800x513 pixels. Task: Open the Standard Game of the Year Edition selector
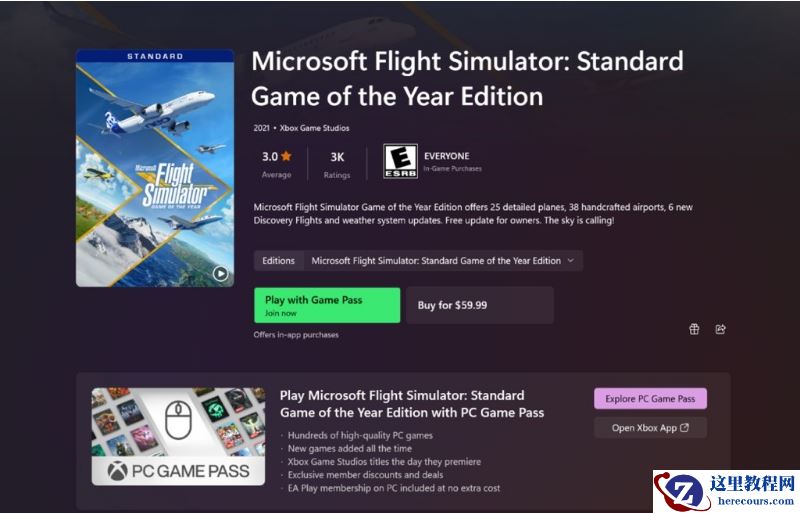point(436,261)
